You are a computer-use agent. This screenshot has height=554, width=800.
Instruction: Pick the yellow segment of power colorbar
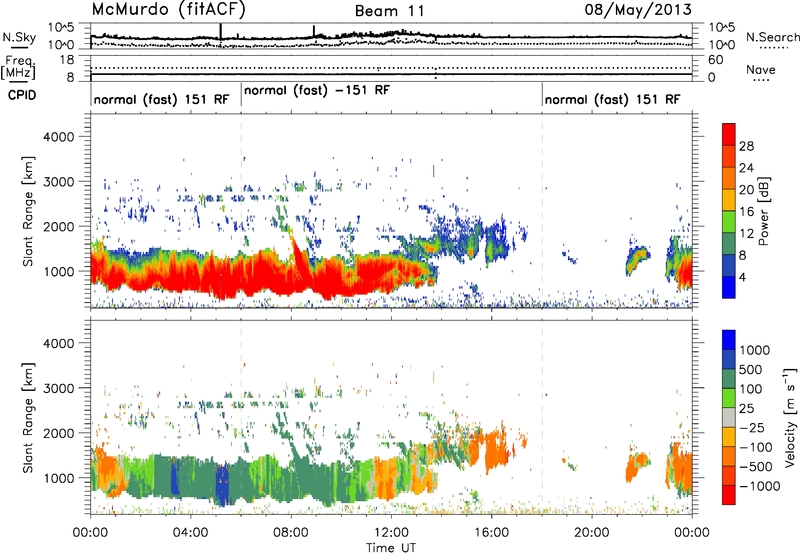tap(729, 199)
